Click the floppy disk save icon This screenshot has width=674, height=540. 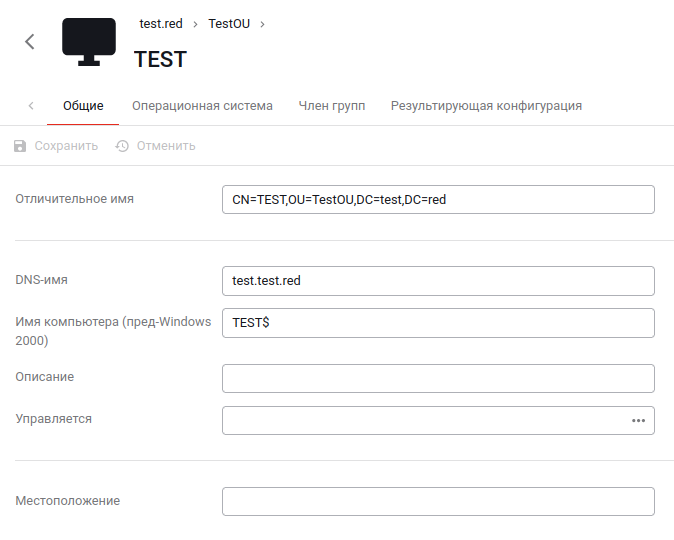[20, 146]
